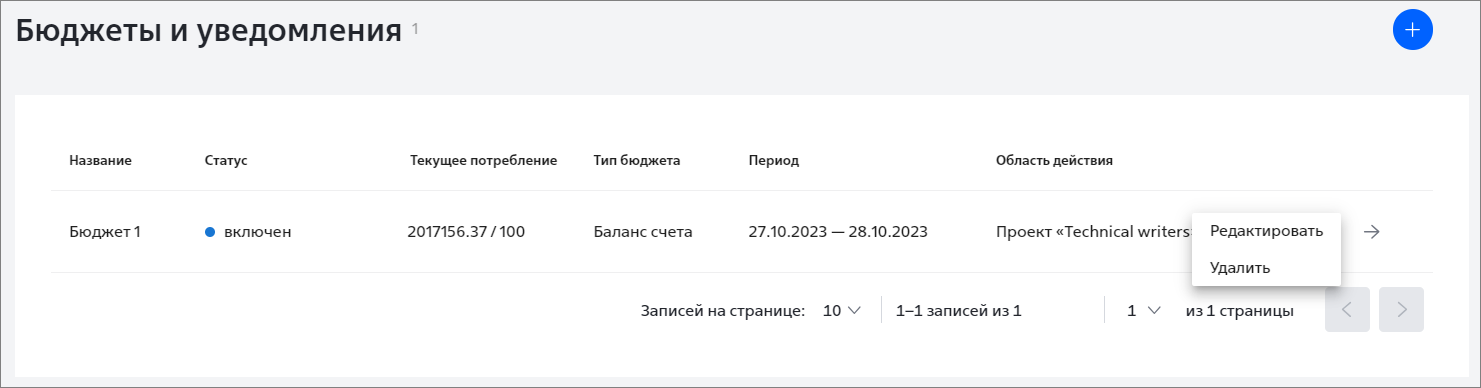Click the Текущее потребление column header

click(x=483, y=160)
